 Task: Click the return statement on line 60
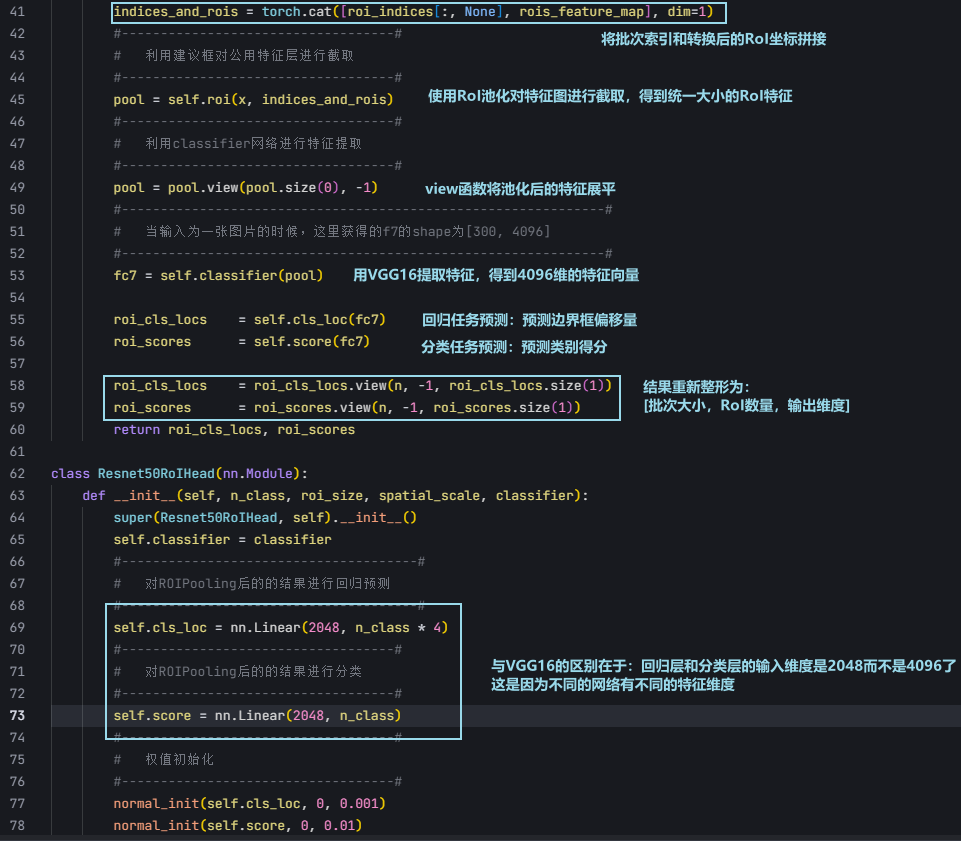click(137, 430)
